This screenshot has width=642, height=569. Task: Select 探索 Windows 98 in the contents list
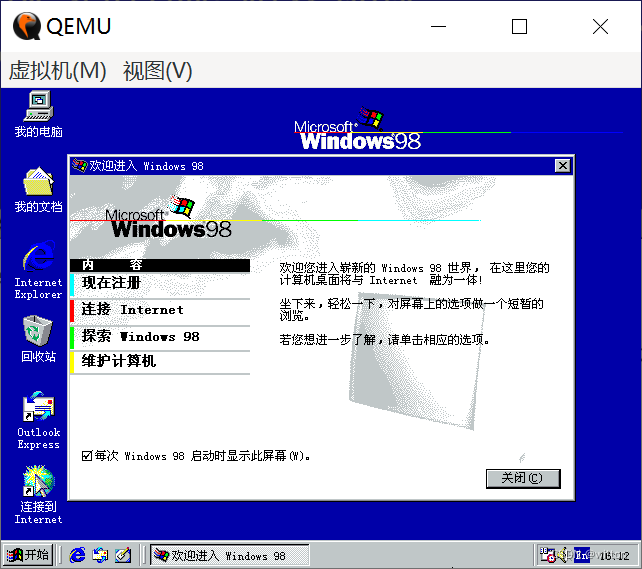[160, 337]
